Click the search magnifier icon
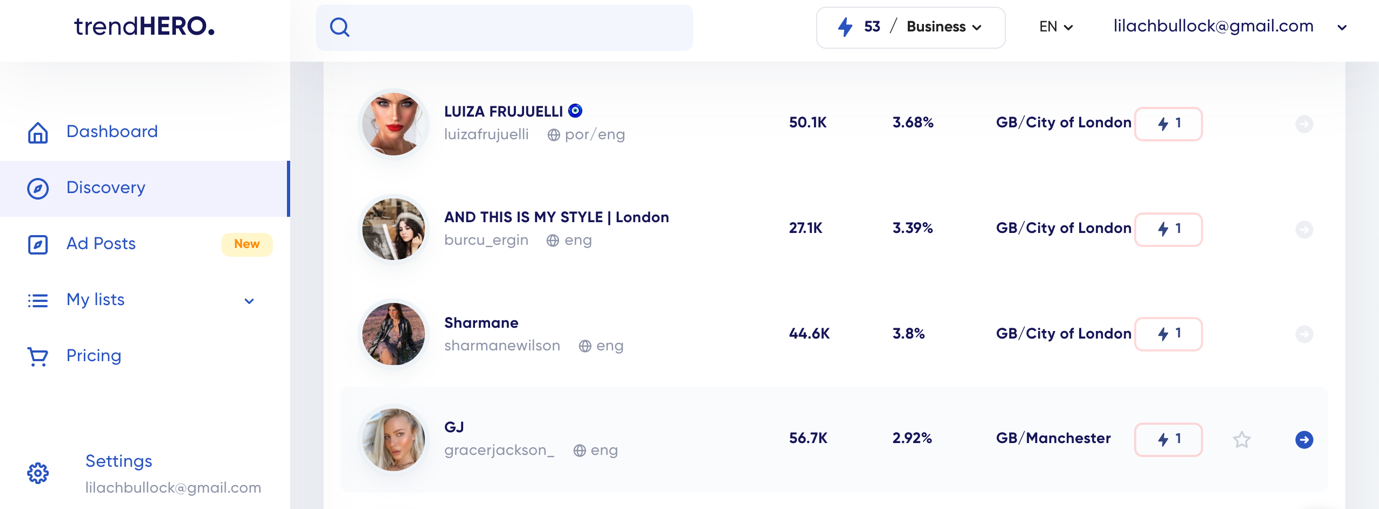The width and height of the screenshot is (1379, 509). (340, 28)
